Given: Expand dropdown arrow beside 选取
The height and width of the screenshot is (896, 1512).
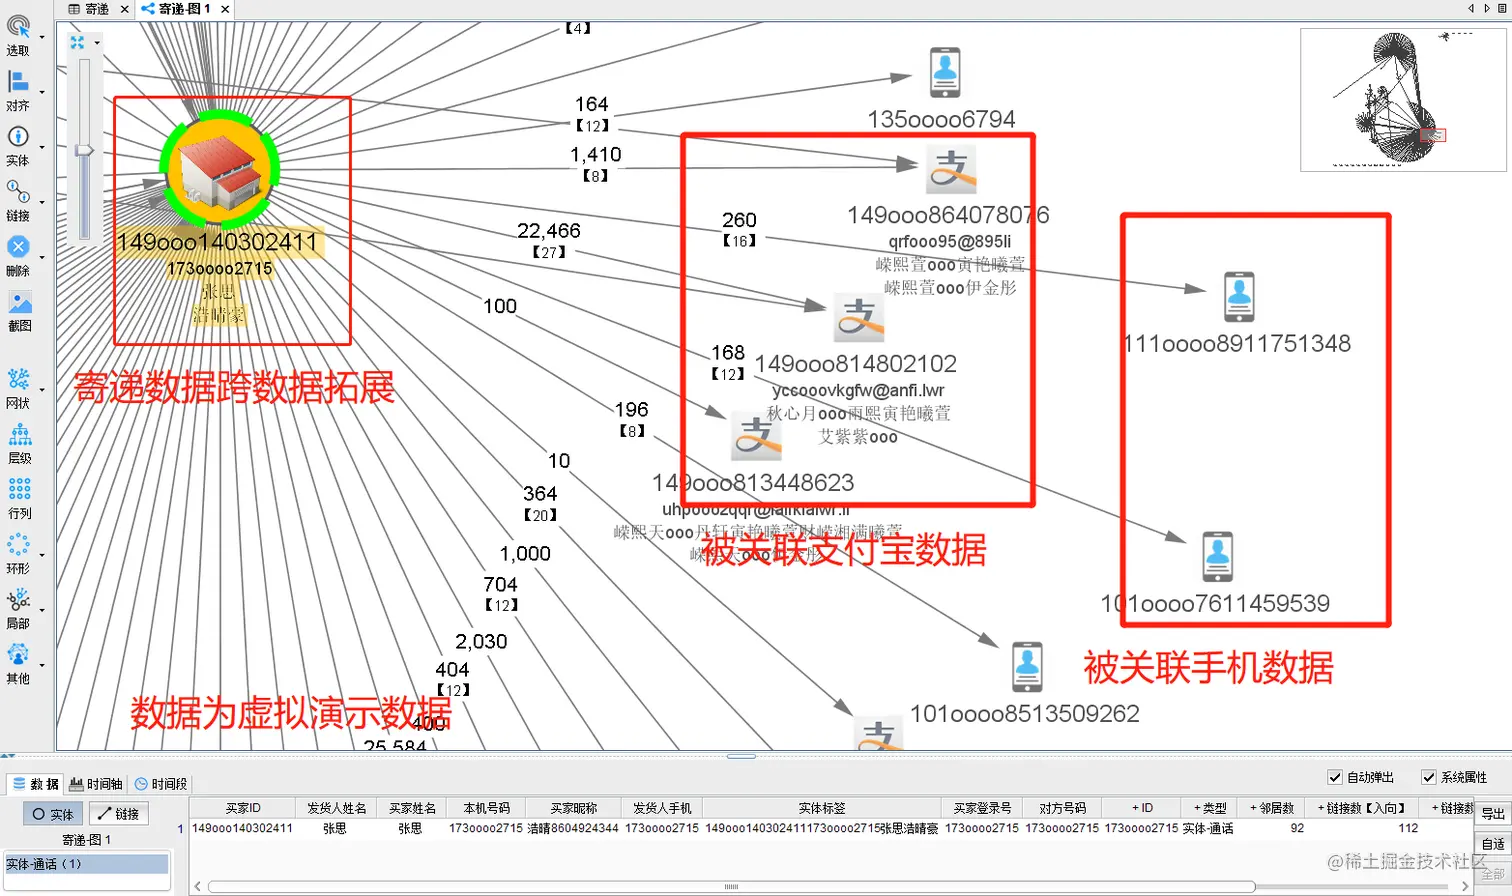Looking at the screenshot, I should tap(42, 37).
